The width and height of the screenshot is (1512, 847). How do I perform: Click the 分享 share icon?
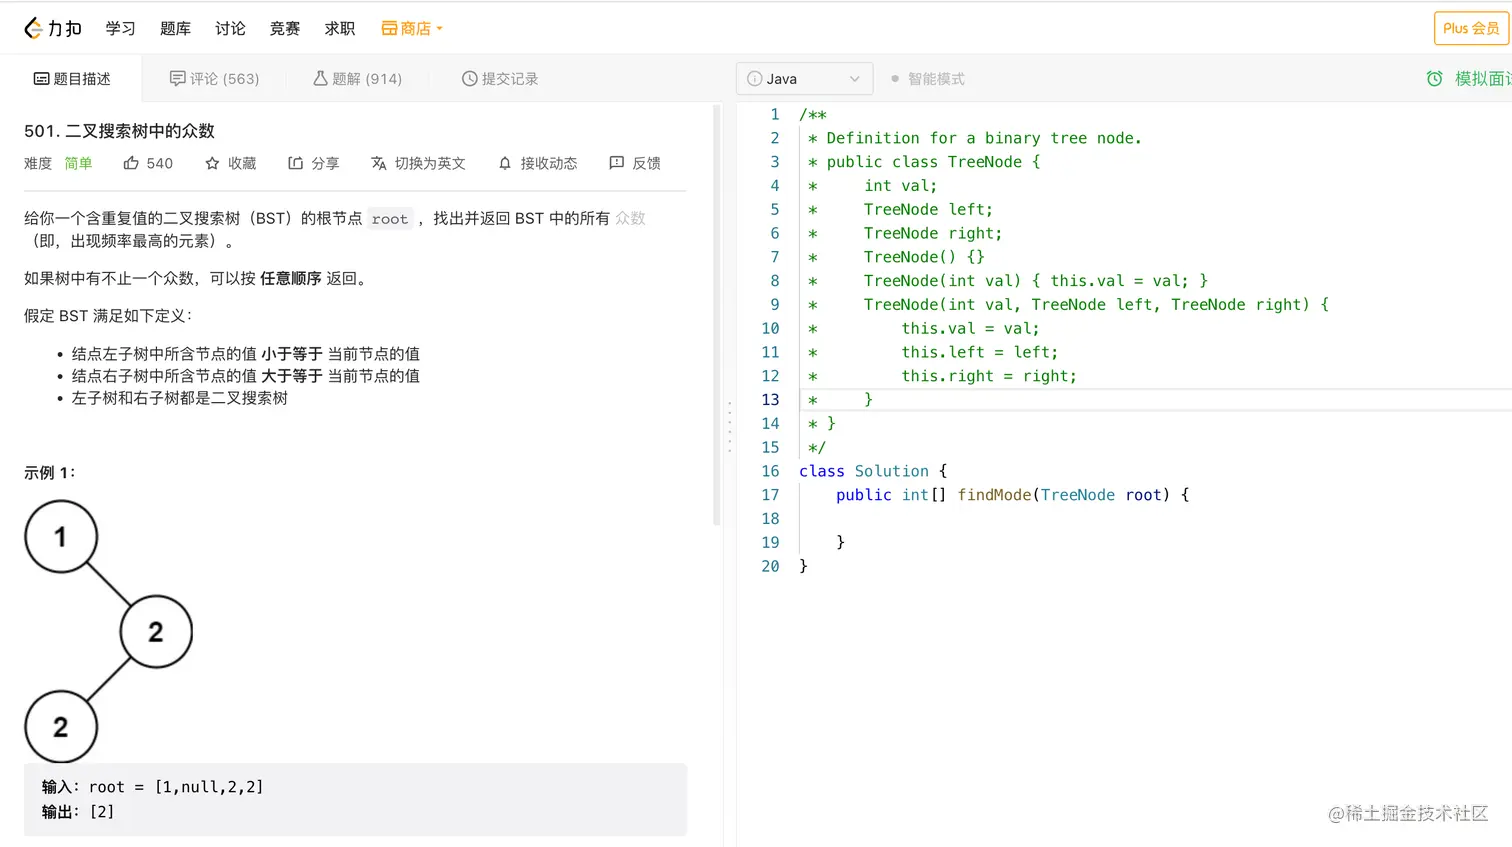[296, 163]
